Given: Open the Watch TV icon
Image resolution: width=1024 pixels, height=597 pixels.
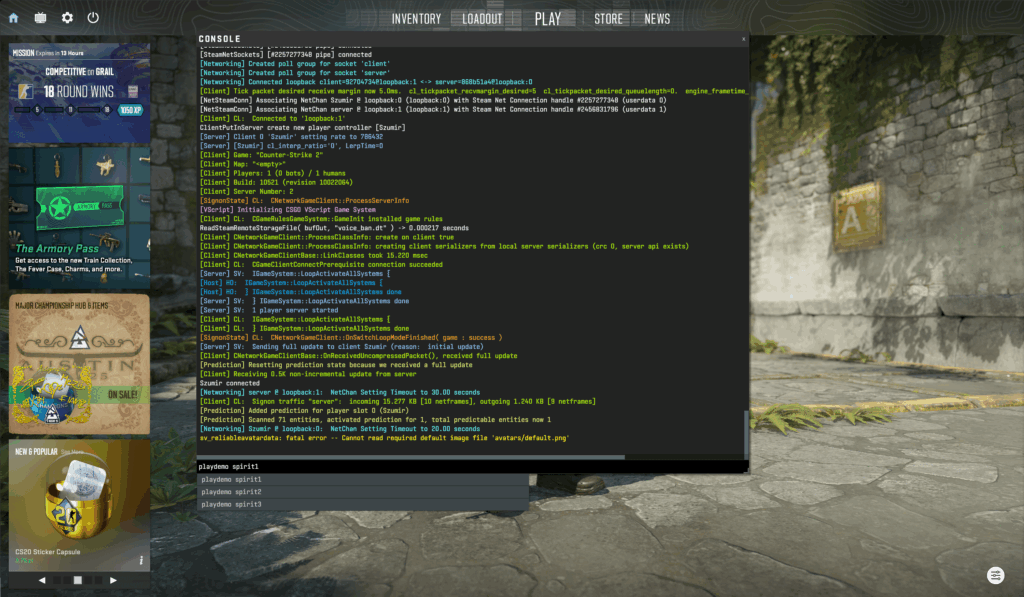Looking at the screenshot, I should [x=40, y=18].
